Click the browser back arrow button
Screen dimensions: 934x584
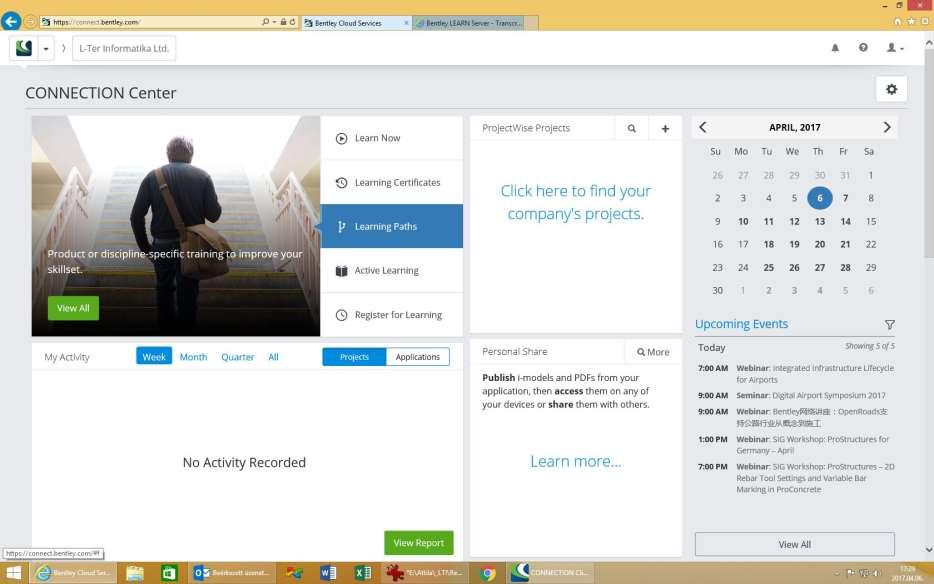tap(11, 21)
